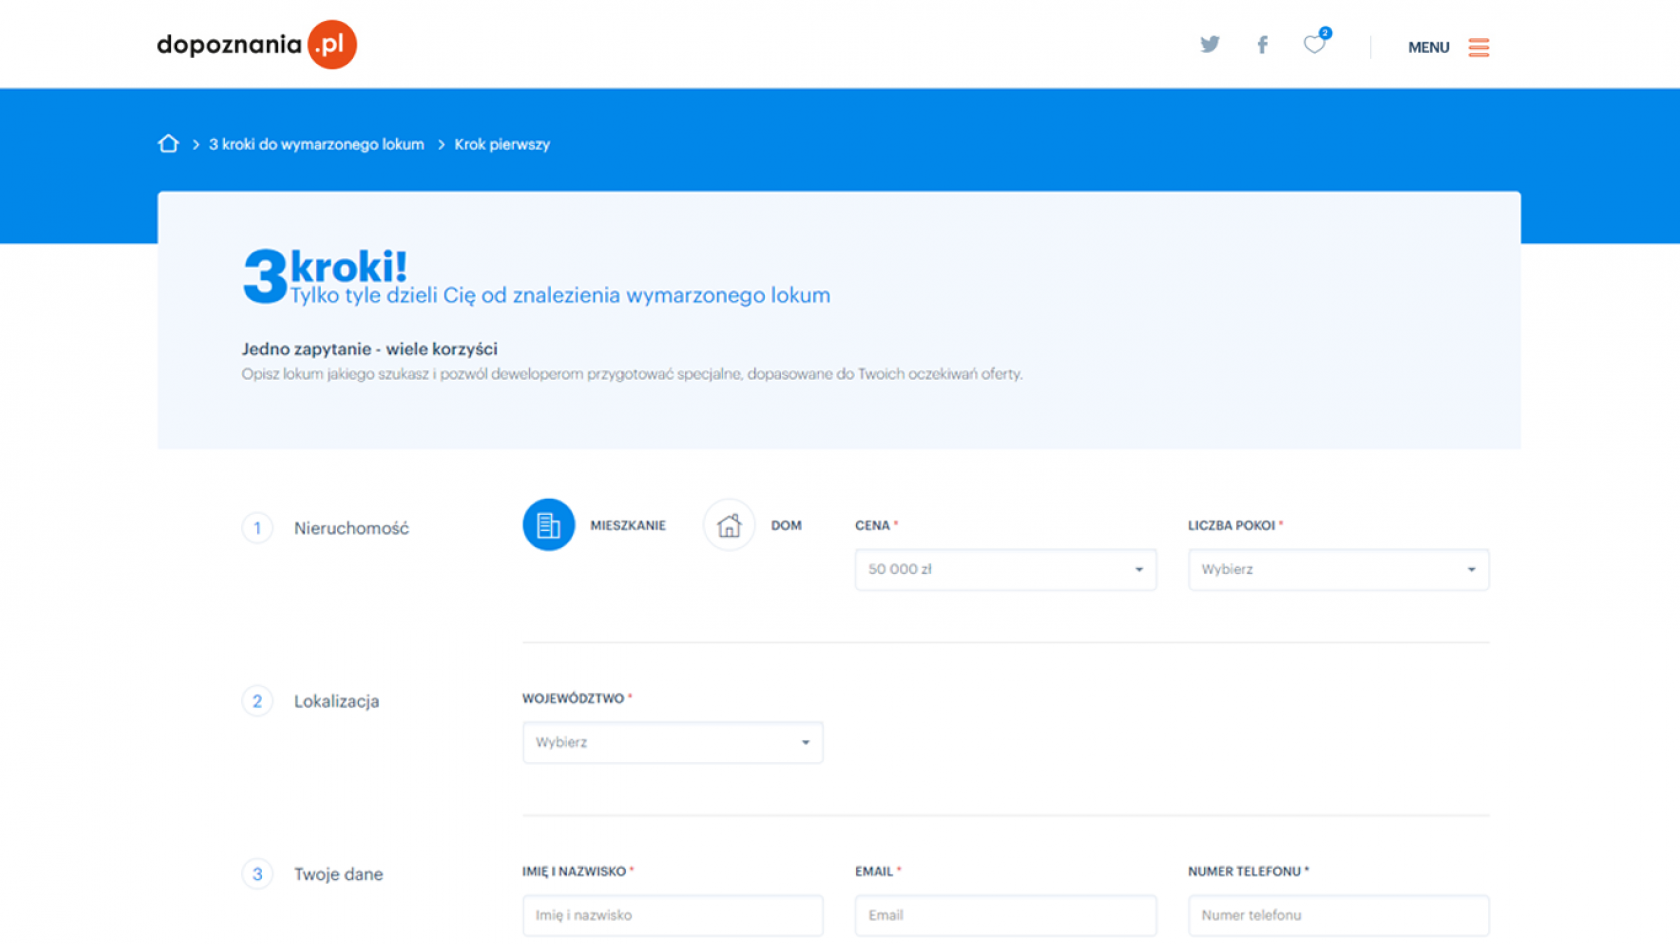Expand the Cena price dropdown
This screenshot has width=1680, height=944.
pos(1005,569)
